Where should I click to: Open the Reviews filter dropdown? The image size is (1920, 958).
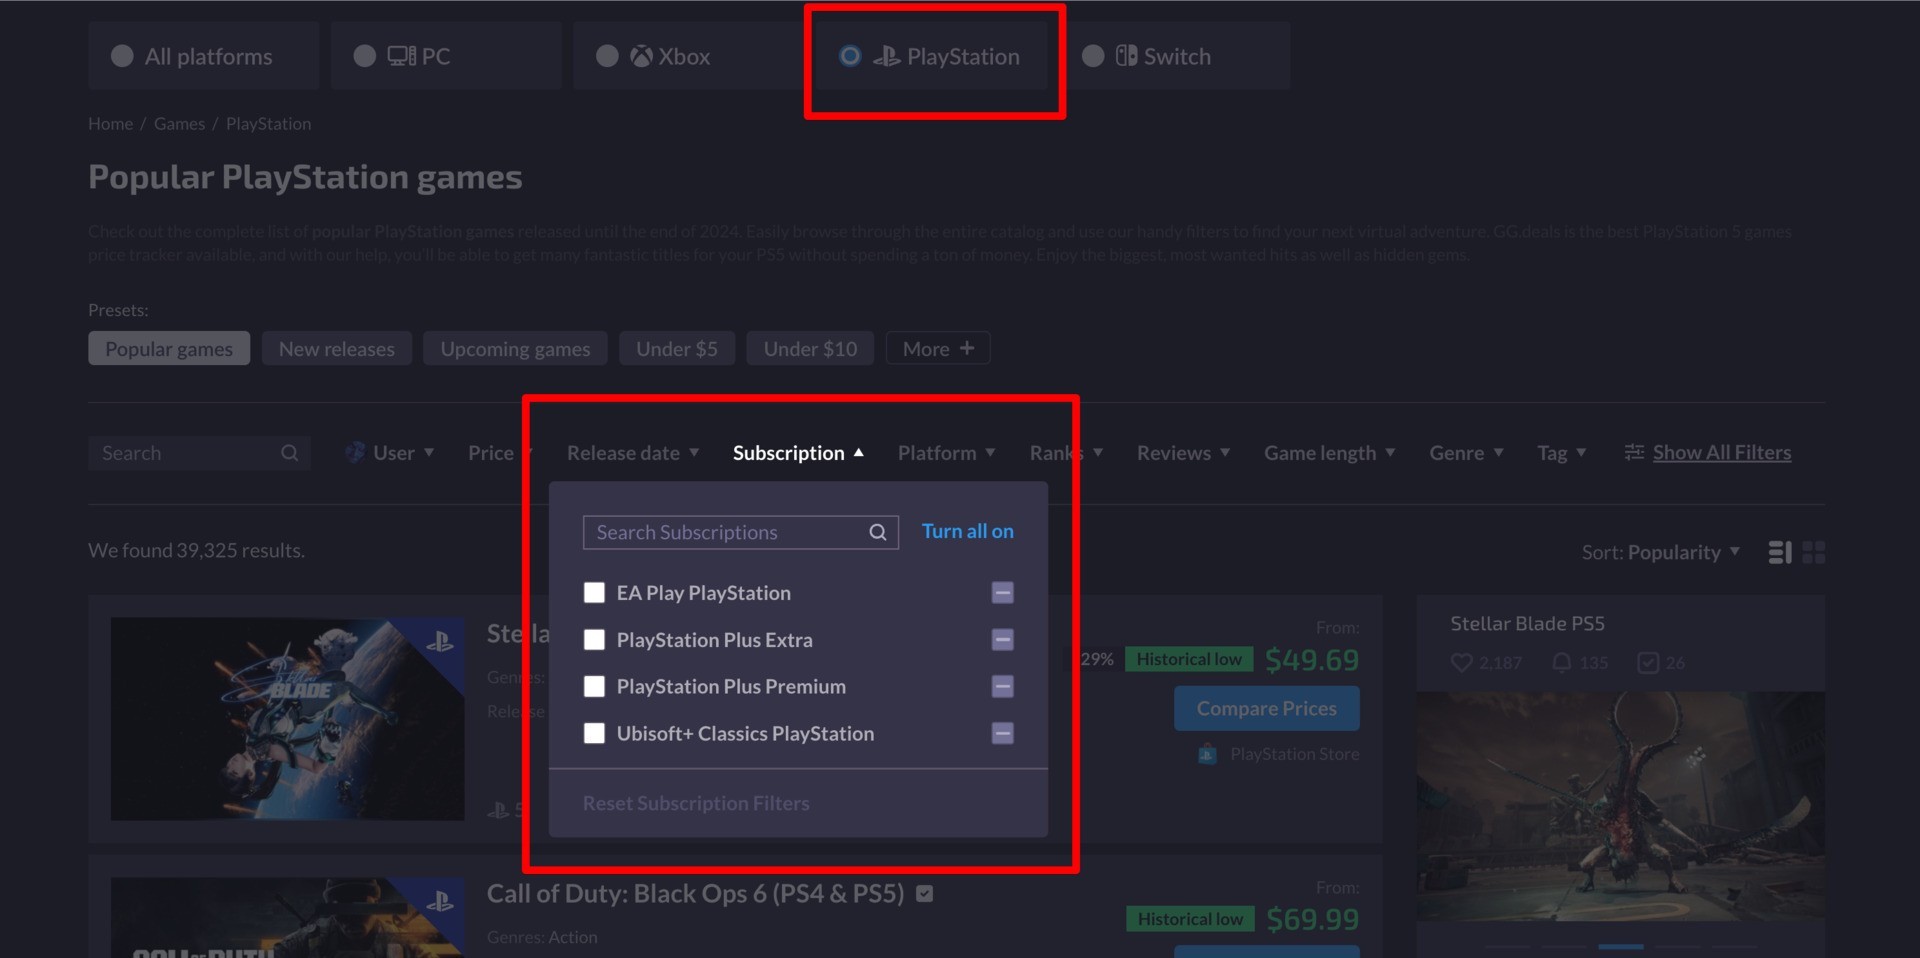tap(1183, 453)
